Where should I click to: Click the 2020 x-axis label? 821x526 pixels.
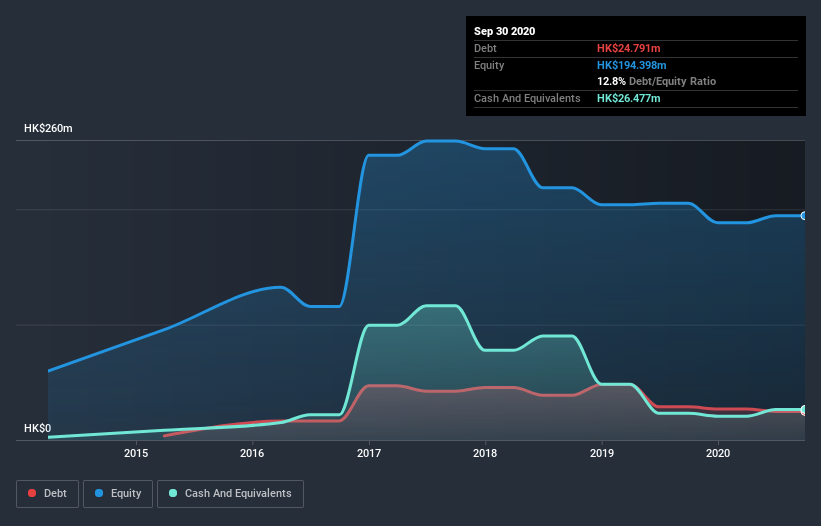718,453
